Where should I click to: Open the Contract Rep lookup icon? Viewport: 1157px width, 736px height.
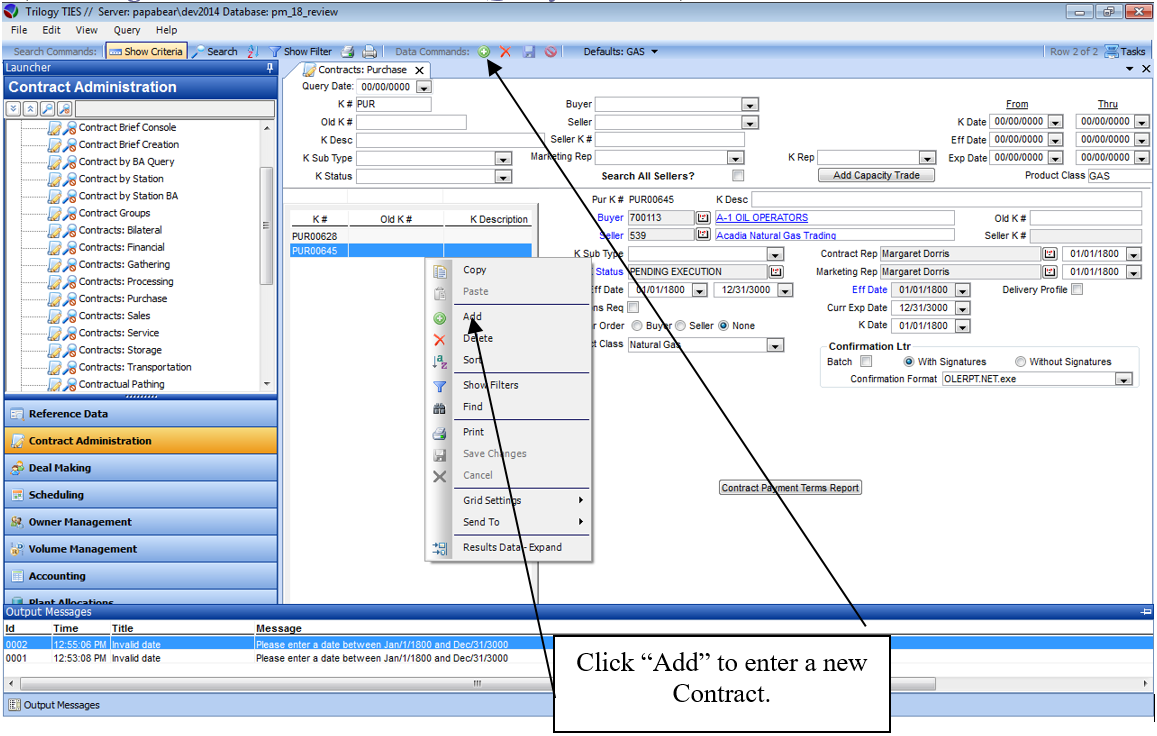click(1049, 254)
